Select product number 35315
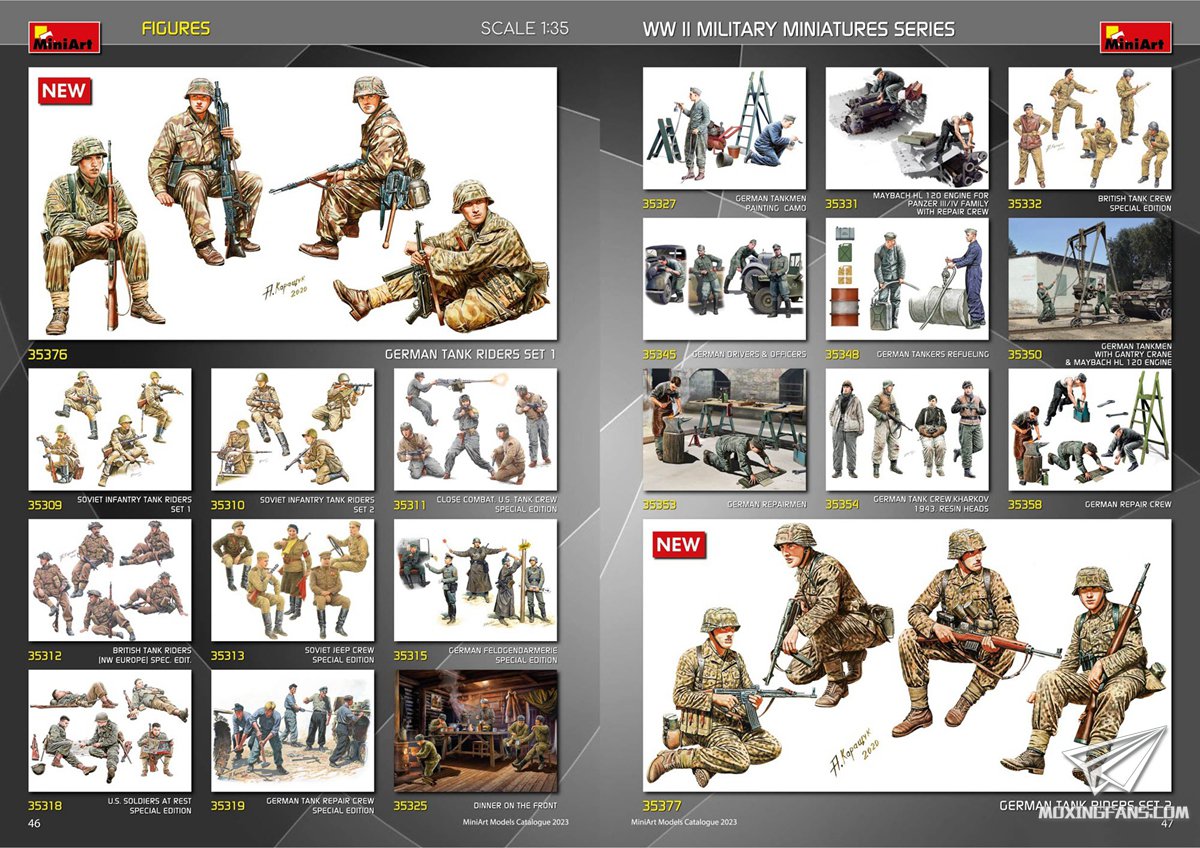Image resolution: width=1200 pixels, height=848 pixels. (x=411, y=656)
